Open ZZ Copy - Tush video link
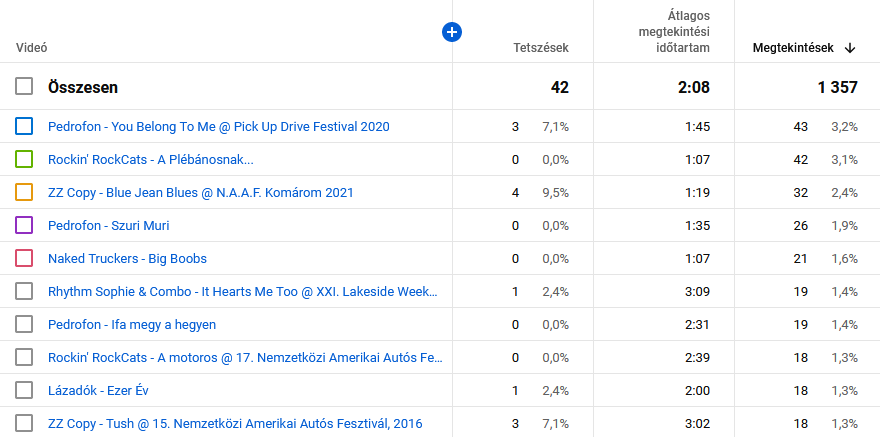 [235, 424]
